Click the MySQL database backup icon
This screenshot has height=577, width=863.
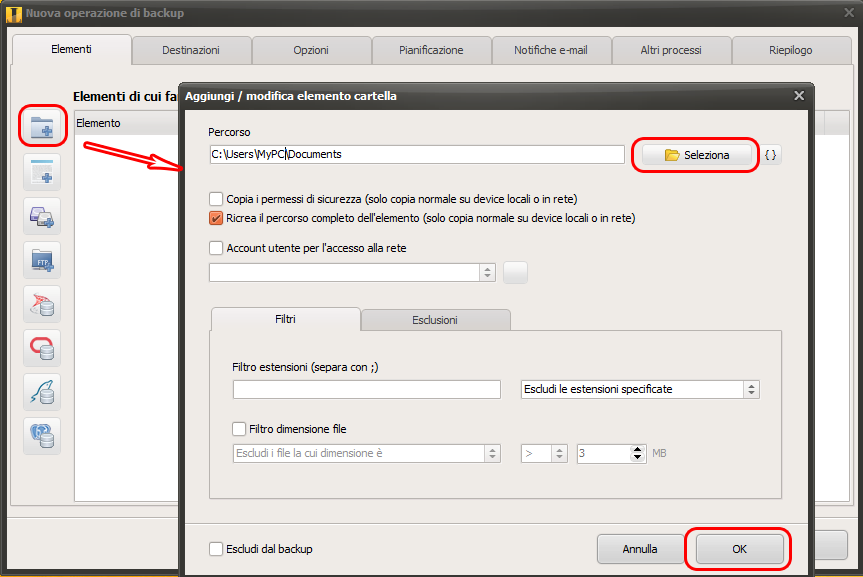pyautogui.click(x=42, y=392)
